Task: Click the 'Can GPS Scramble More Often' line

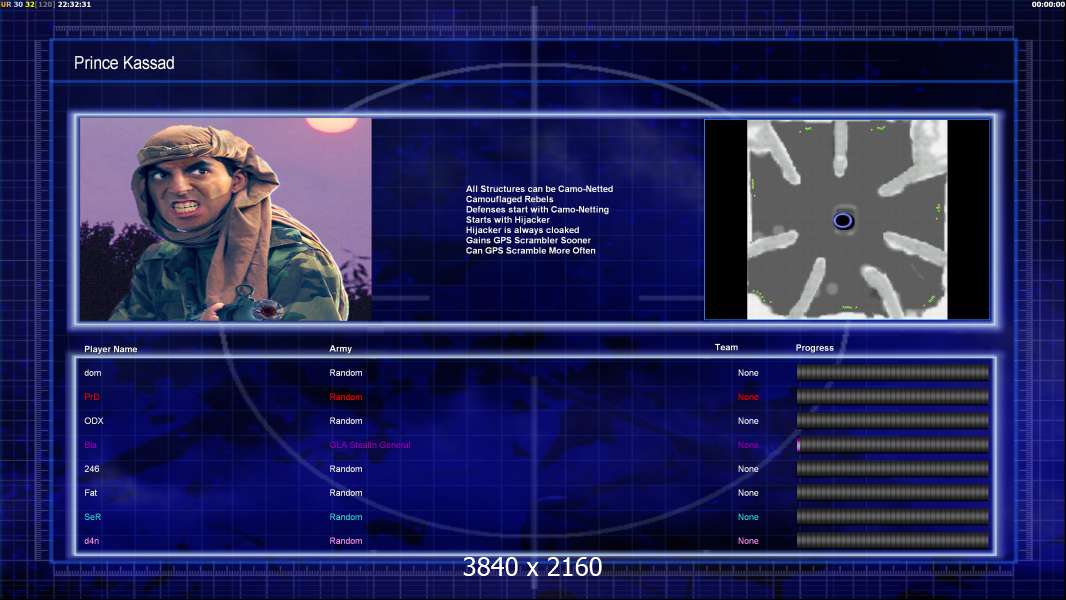Action: [530, 250]
